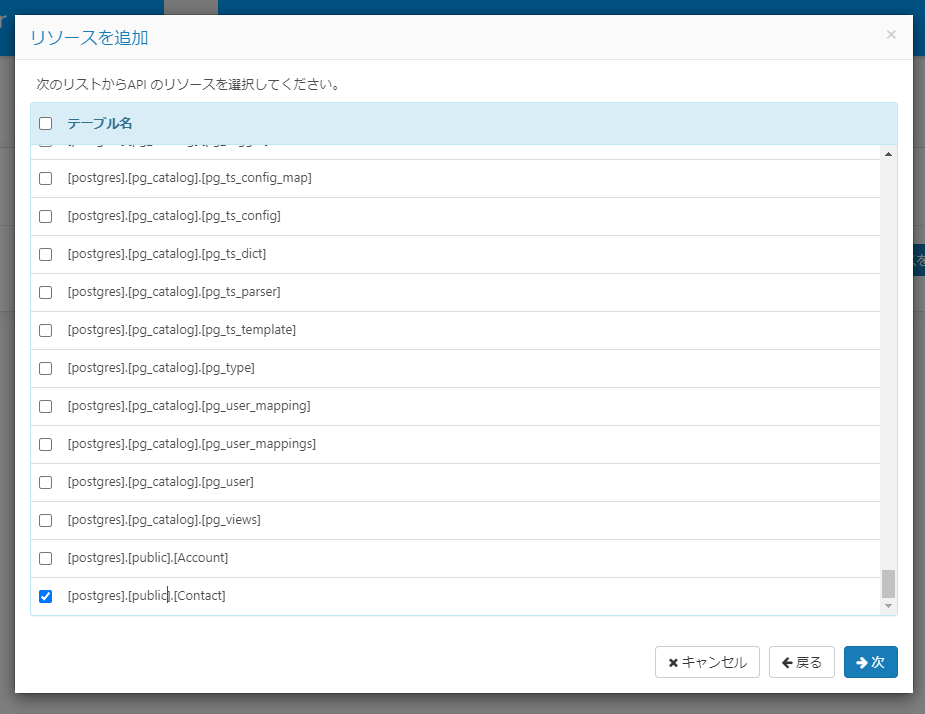Enable the pg_ts_dict table checkbox
The width and height of the screenshot is (925, 714).
coord(45,255)
